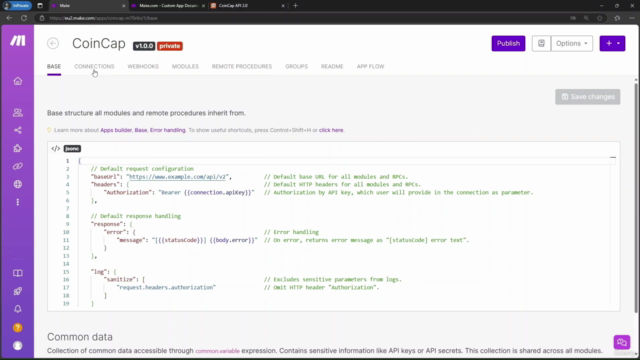Open the orange Help question icon

[18, 327]
